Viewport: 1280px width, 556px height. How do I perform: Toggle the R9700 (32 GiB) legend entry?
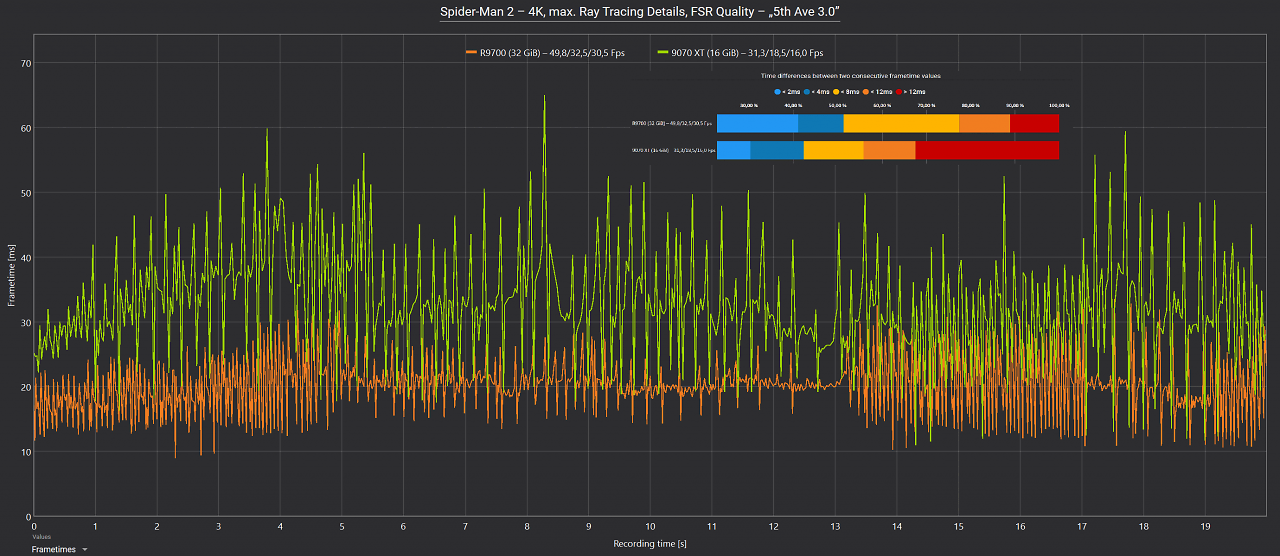pos(544,53)
